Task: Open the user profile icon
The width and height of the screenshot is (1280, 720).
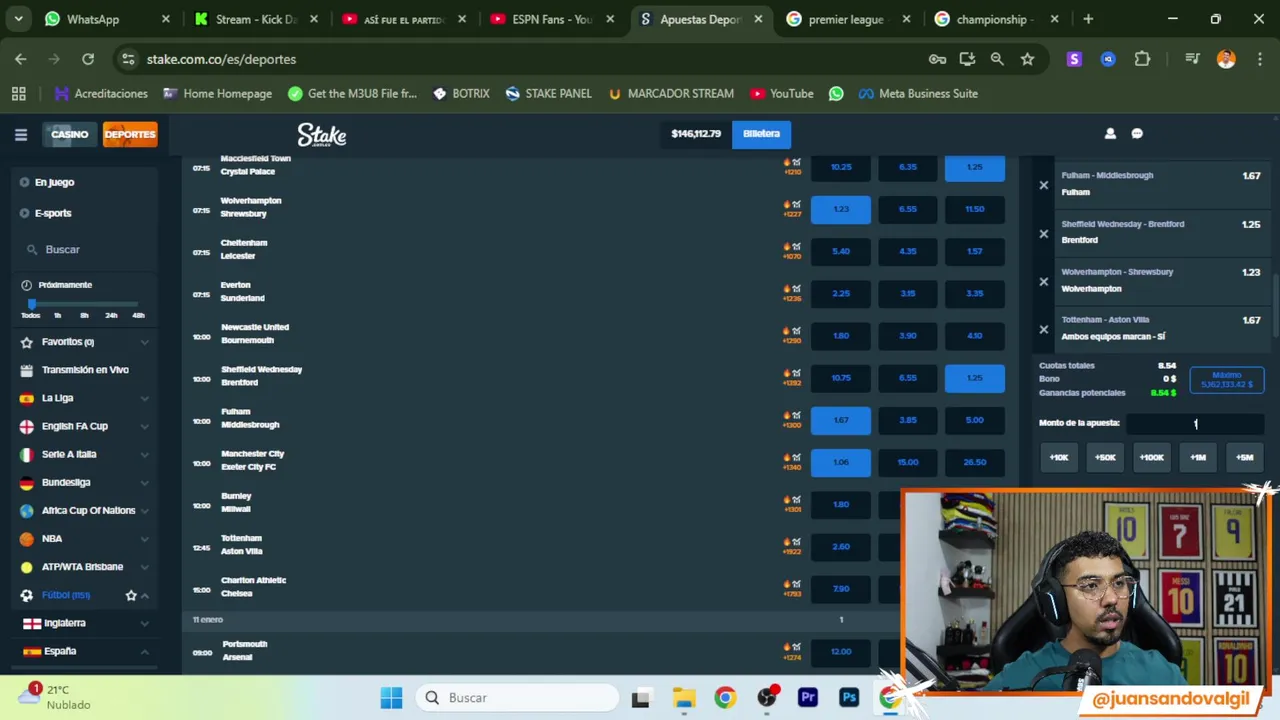Action: point(1110,134)
